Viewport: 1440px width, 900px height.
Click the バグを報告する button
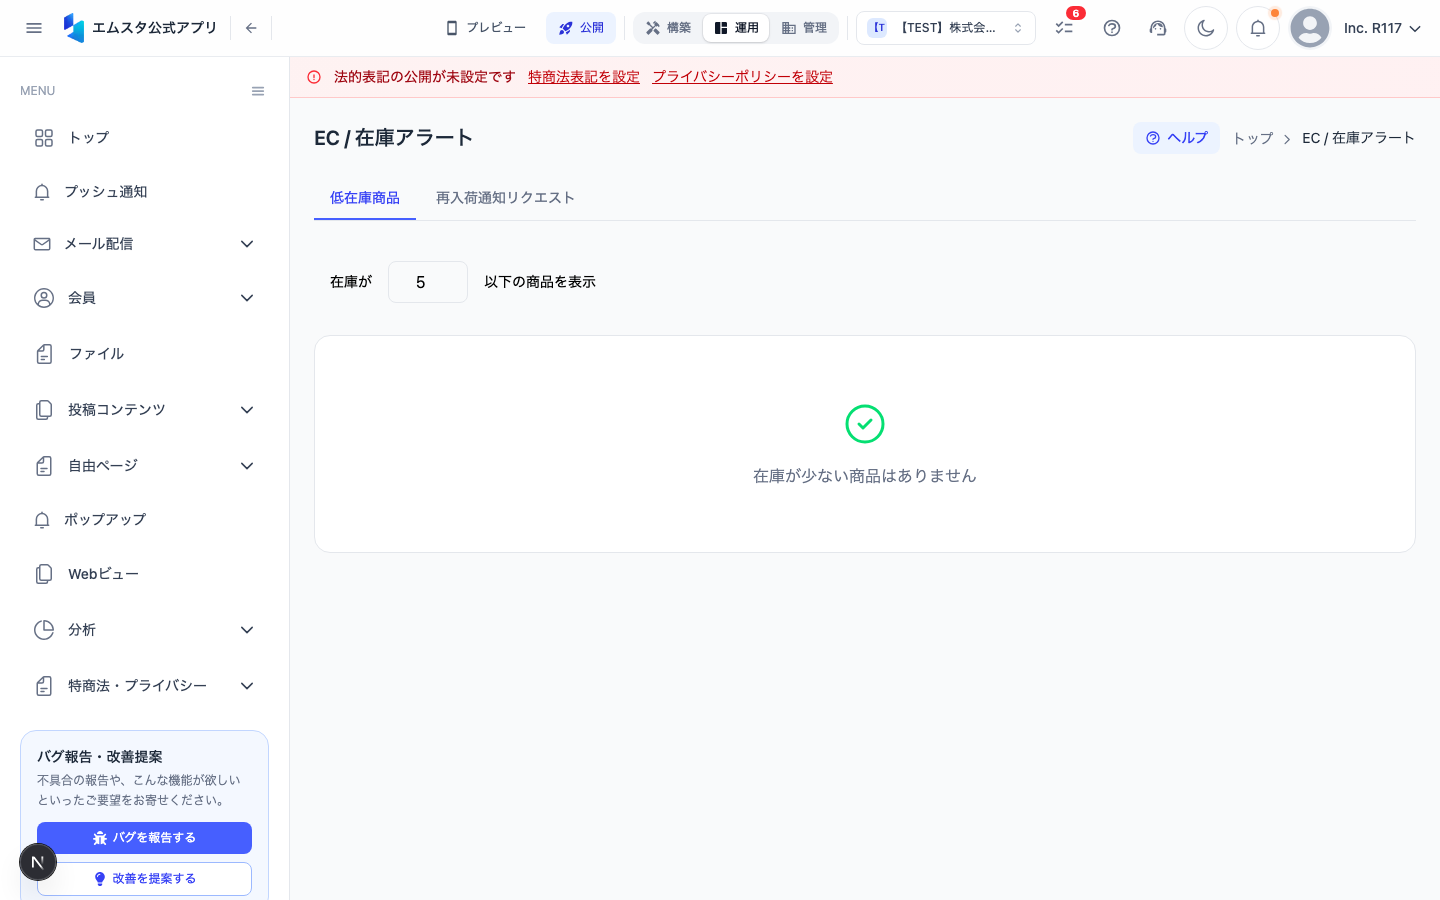point(144,838)
